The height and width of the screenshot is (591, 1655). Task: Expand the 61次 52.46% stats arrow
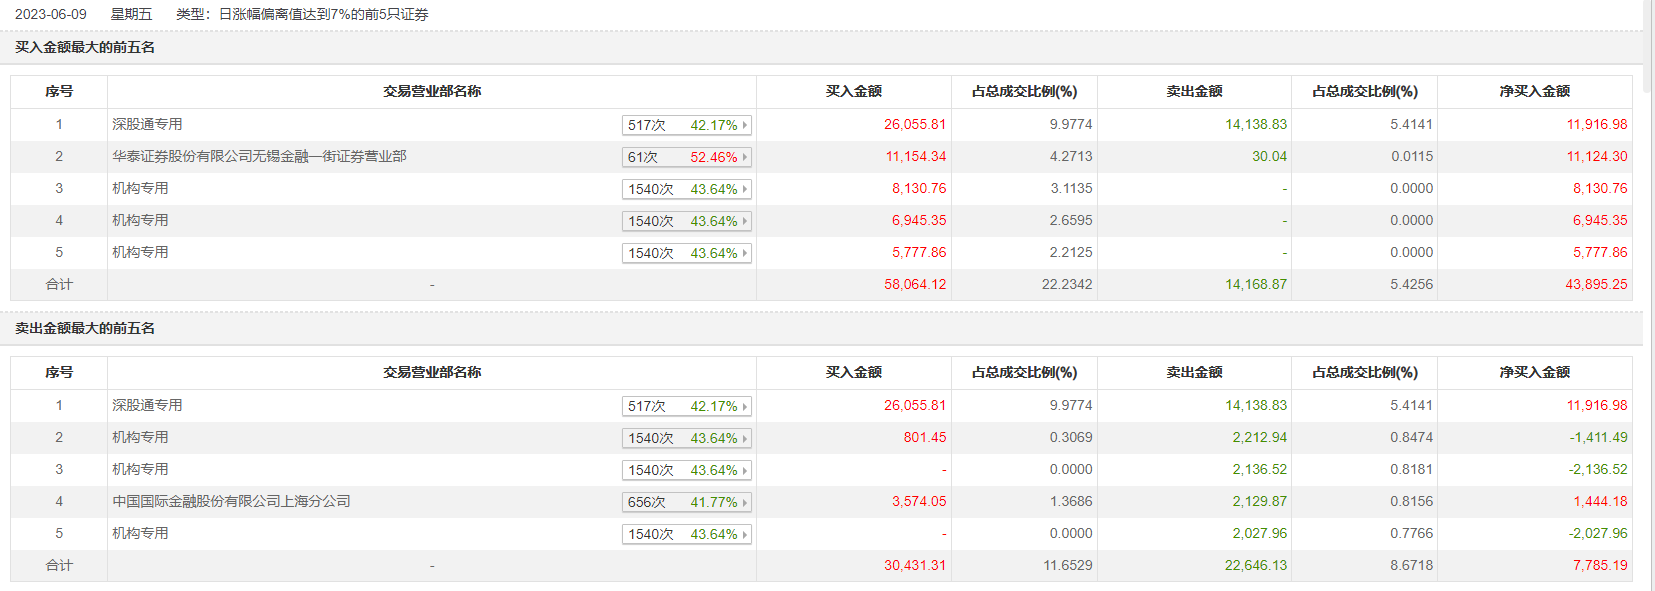[x=745, y=157]
